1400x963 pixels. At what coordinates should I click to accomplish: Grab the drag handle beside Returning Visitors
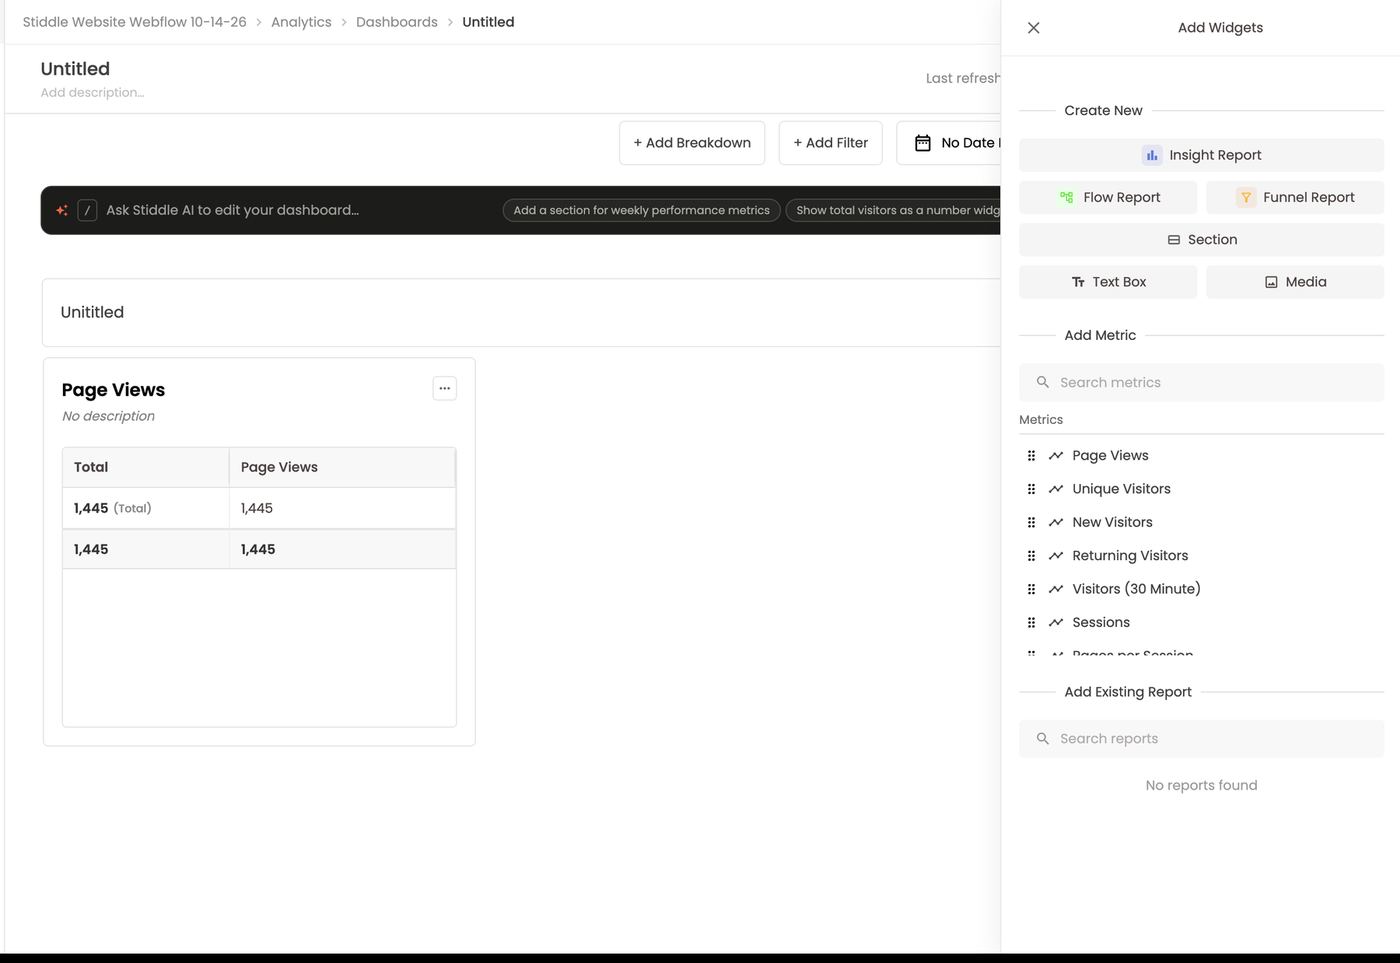click(1031, 555)
